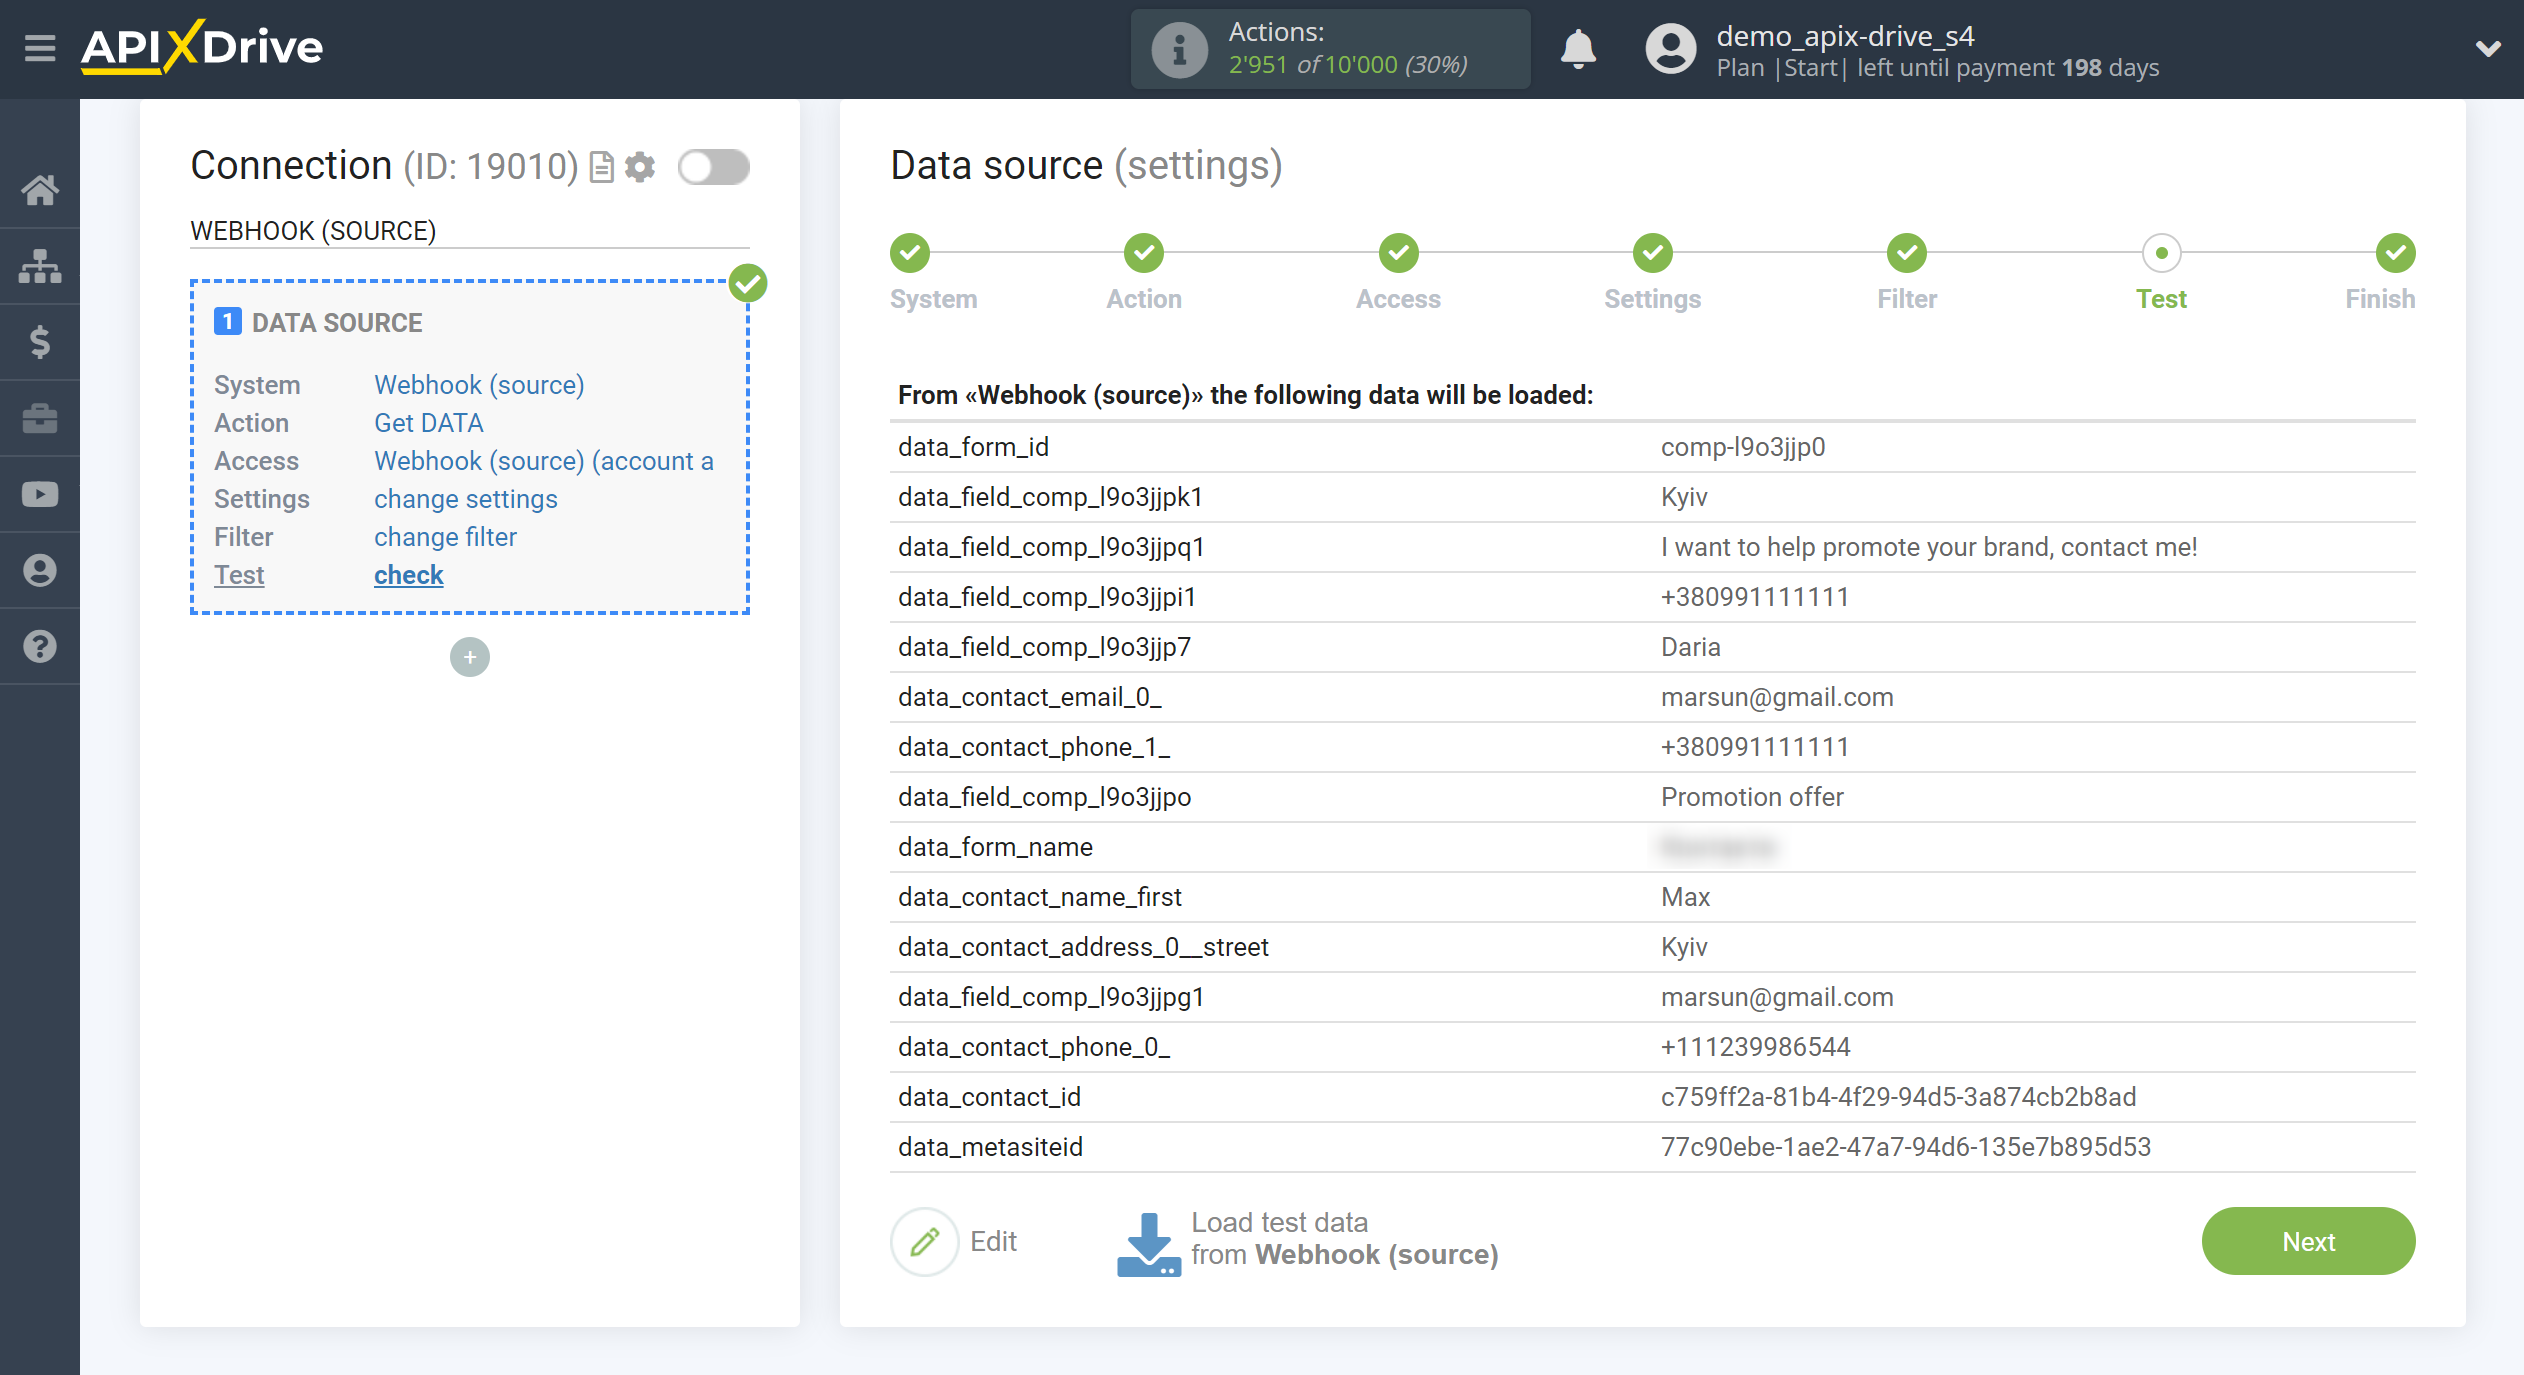This screenshot has height=1375, width=2524.
Task: Click the connection notes document icon
Action: tap(601, 167)
